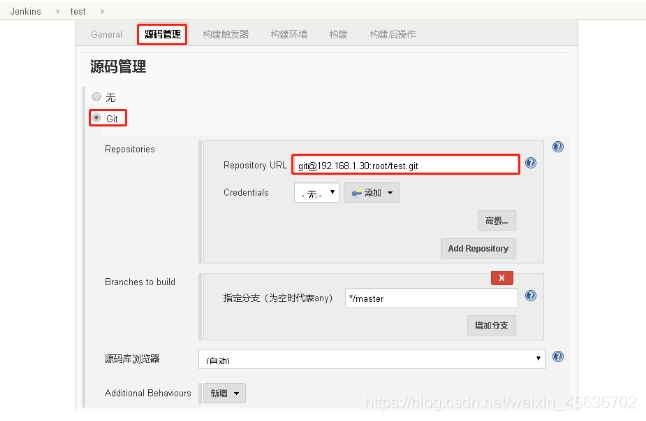
Task: Click the key icon on the 添加 credentials button
Action: [x=356, y=193]
